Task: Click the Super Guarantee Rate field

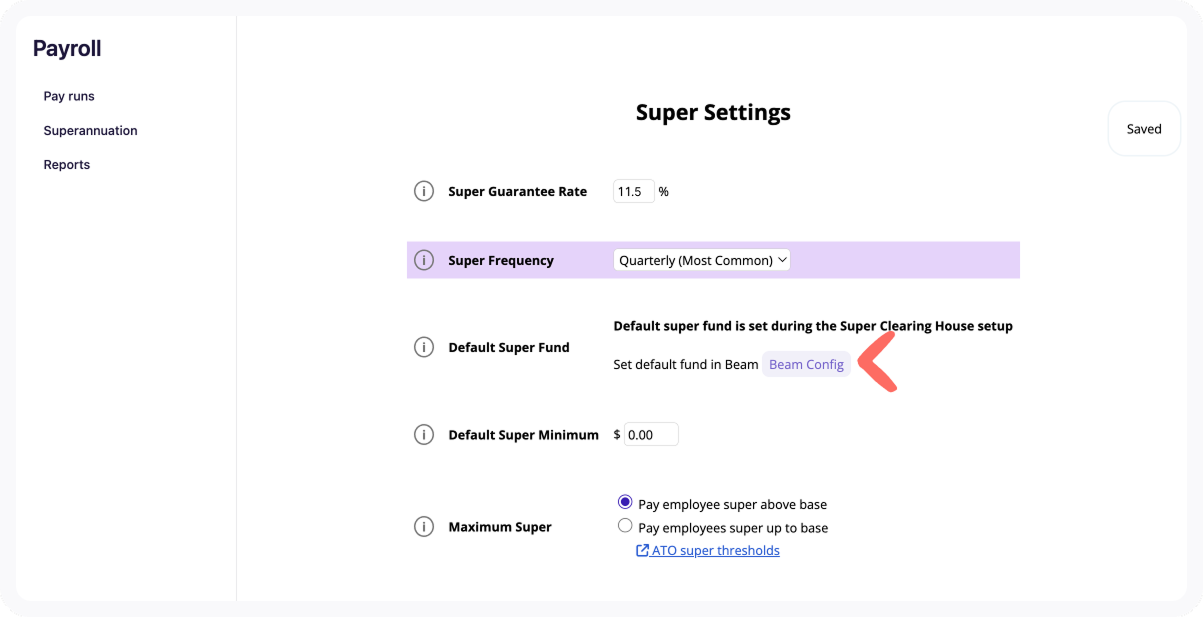Action: tap(634, 191)
